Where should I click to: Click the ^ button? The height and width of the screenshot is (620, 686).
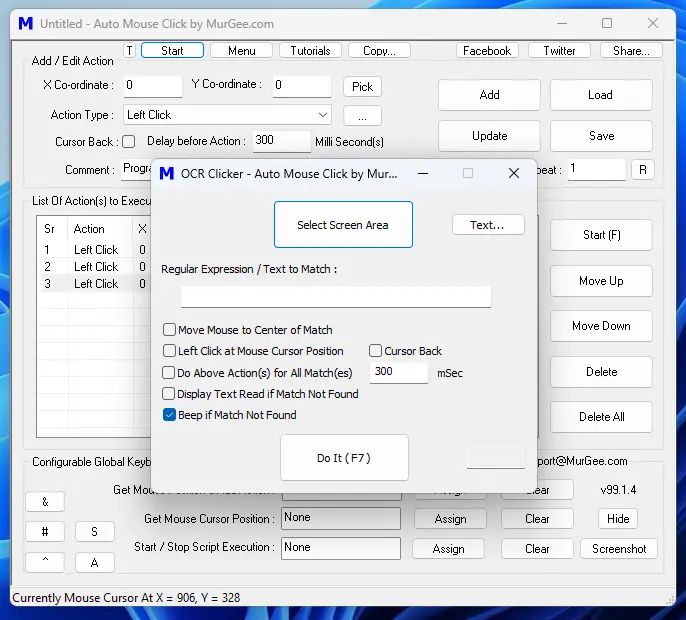45,562
